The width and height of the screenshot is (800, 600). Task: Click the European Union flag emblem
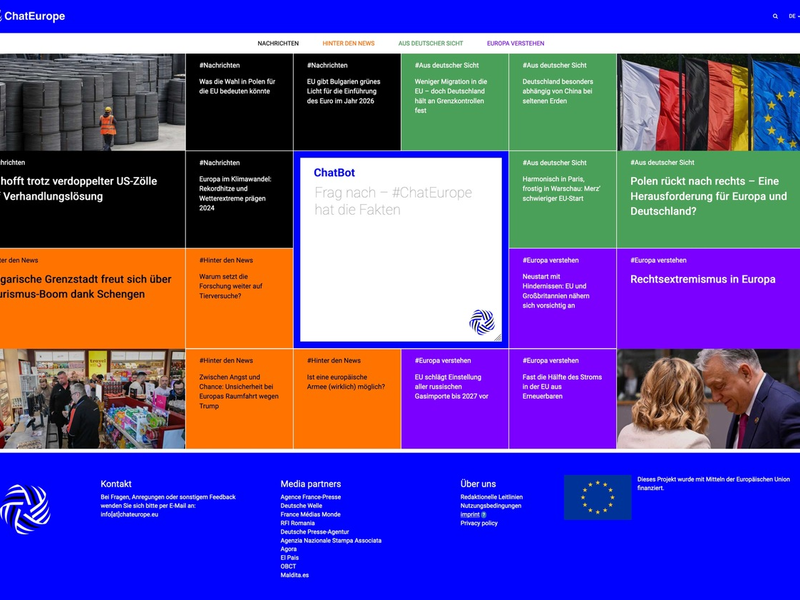[597, 497]
